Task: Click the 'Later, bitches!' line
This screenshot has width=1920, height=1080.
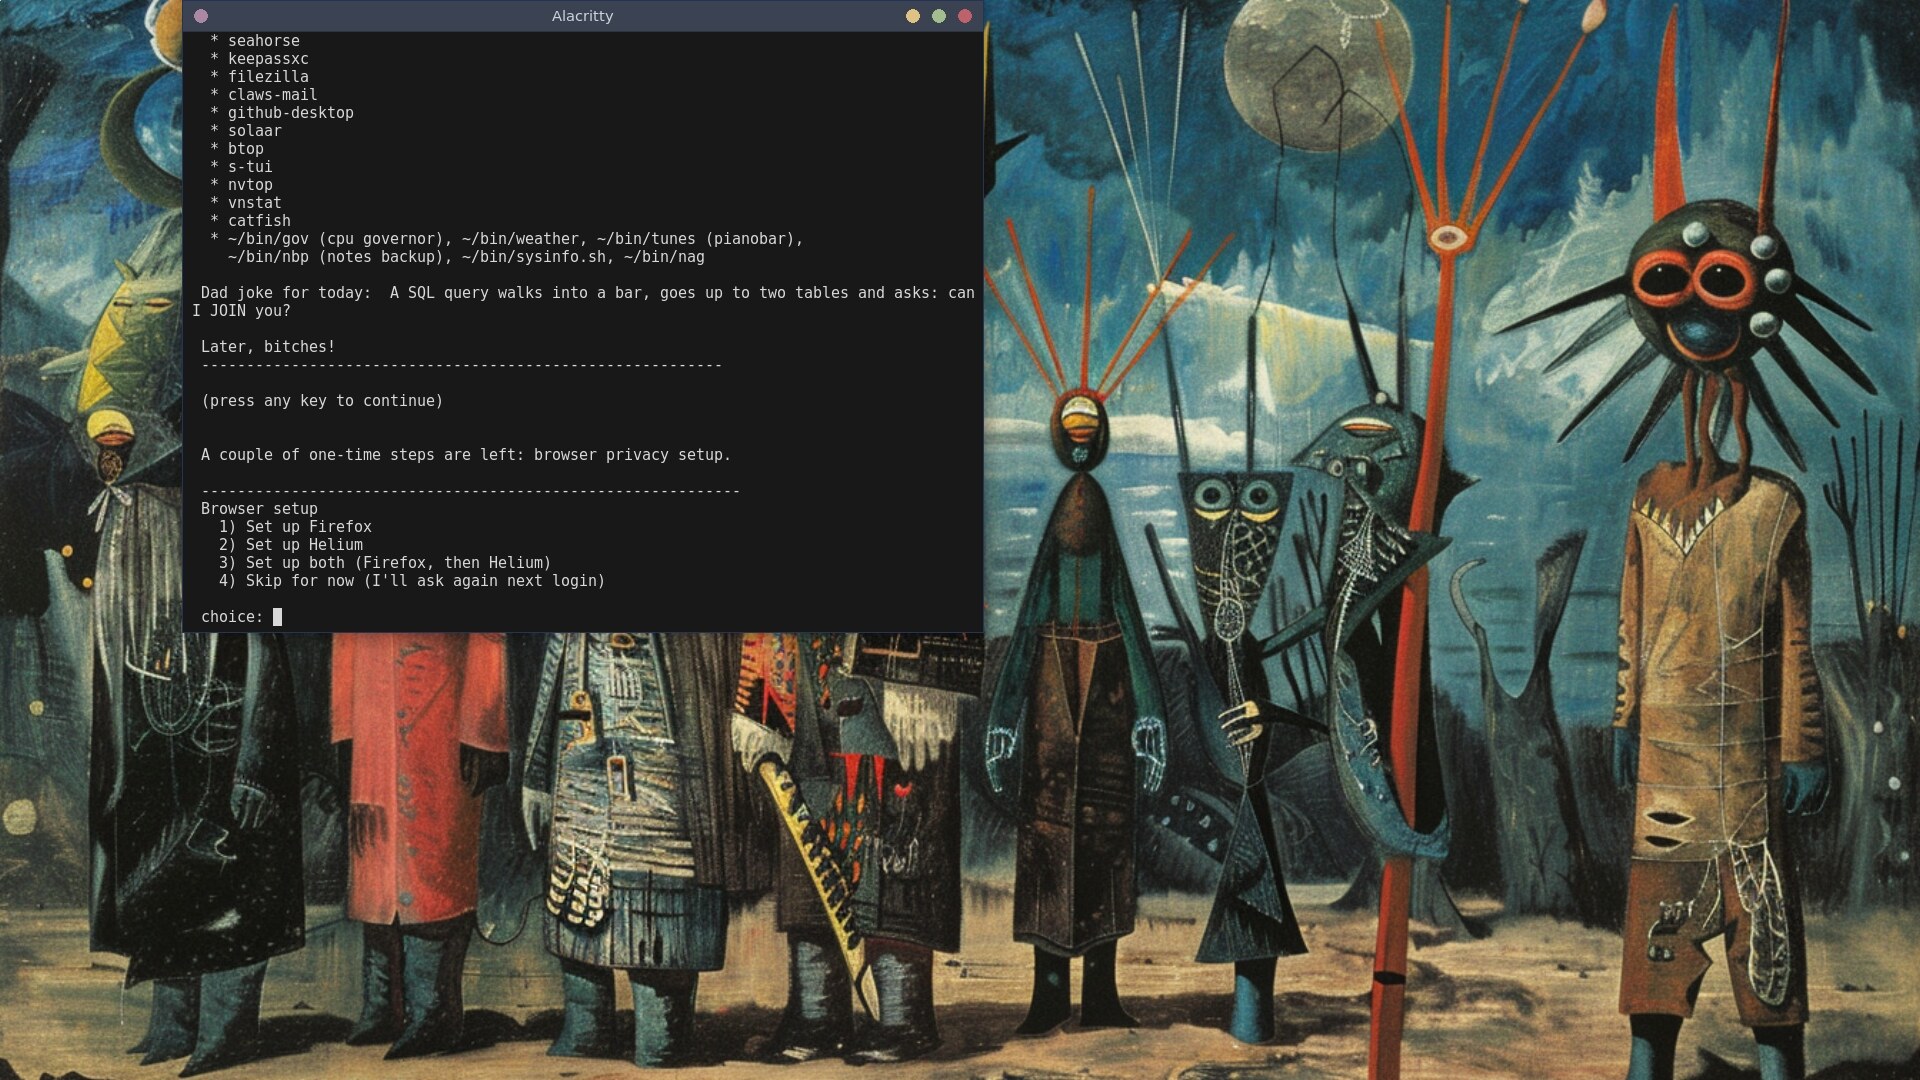Action: click(268, 347)
